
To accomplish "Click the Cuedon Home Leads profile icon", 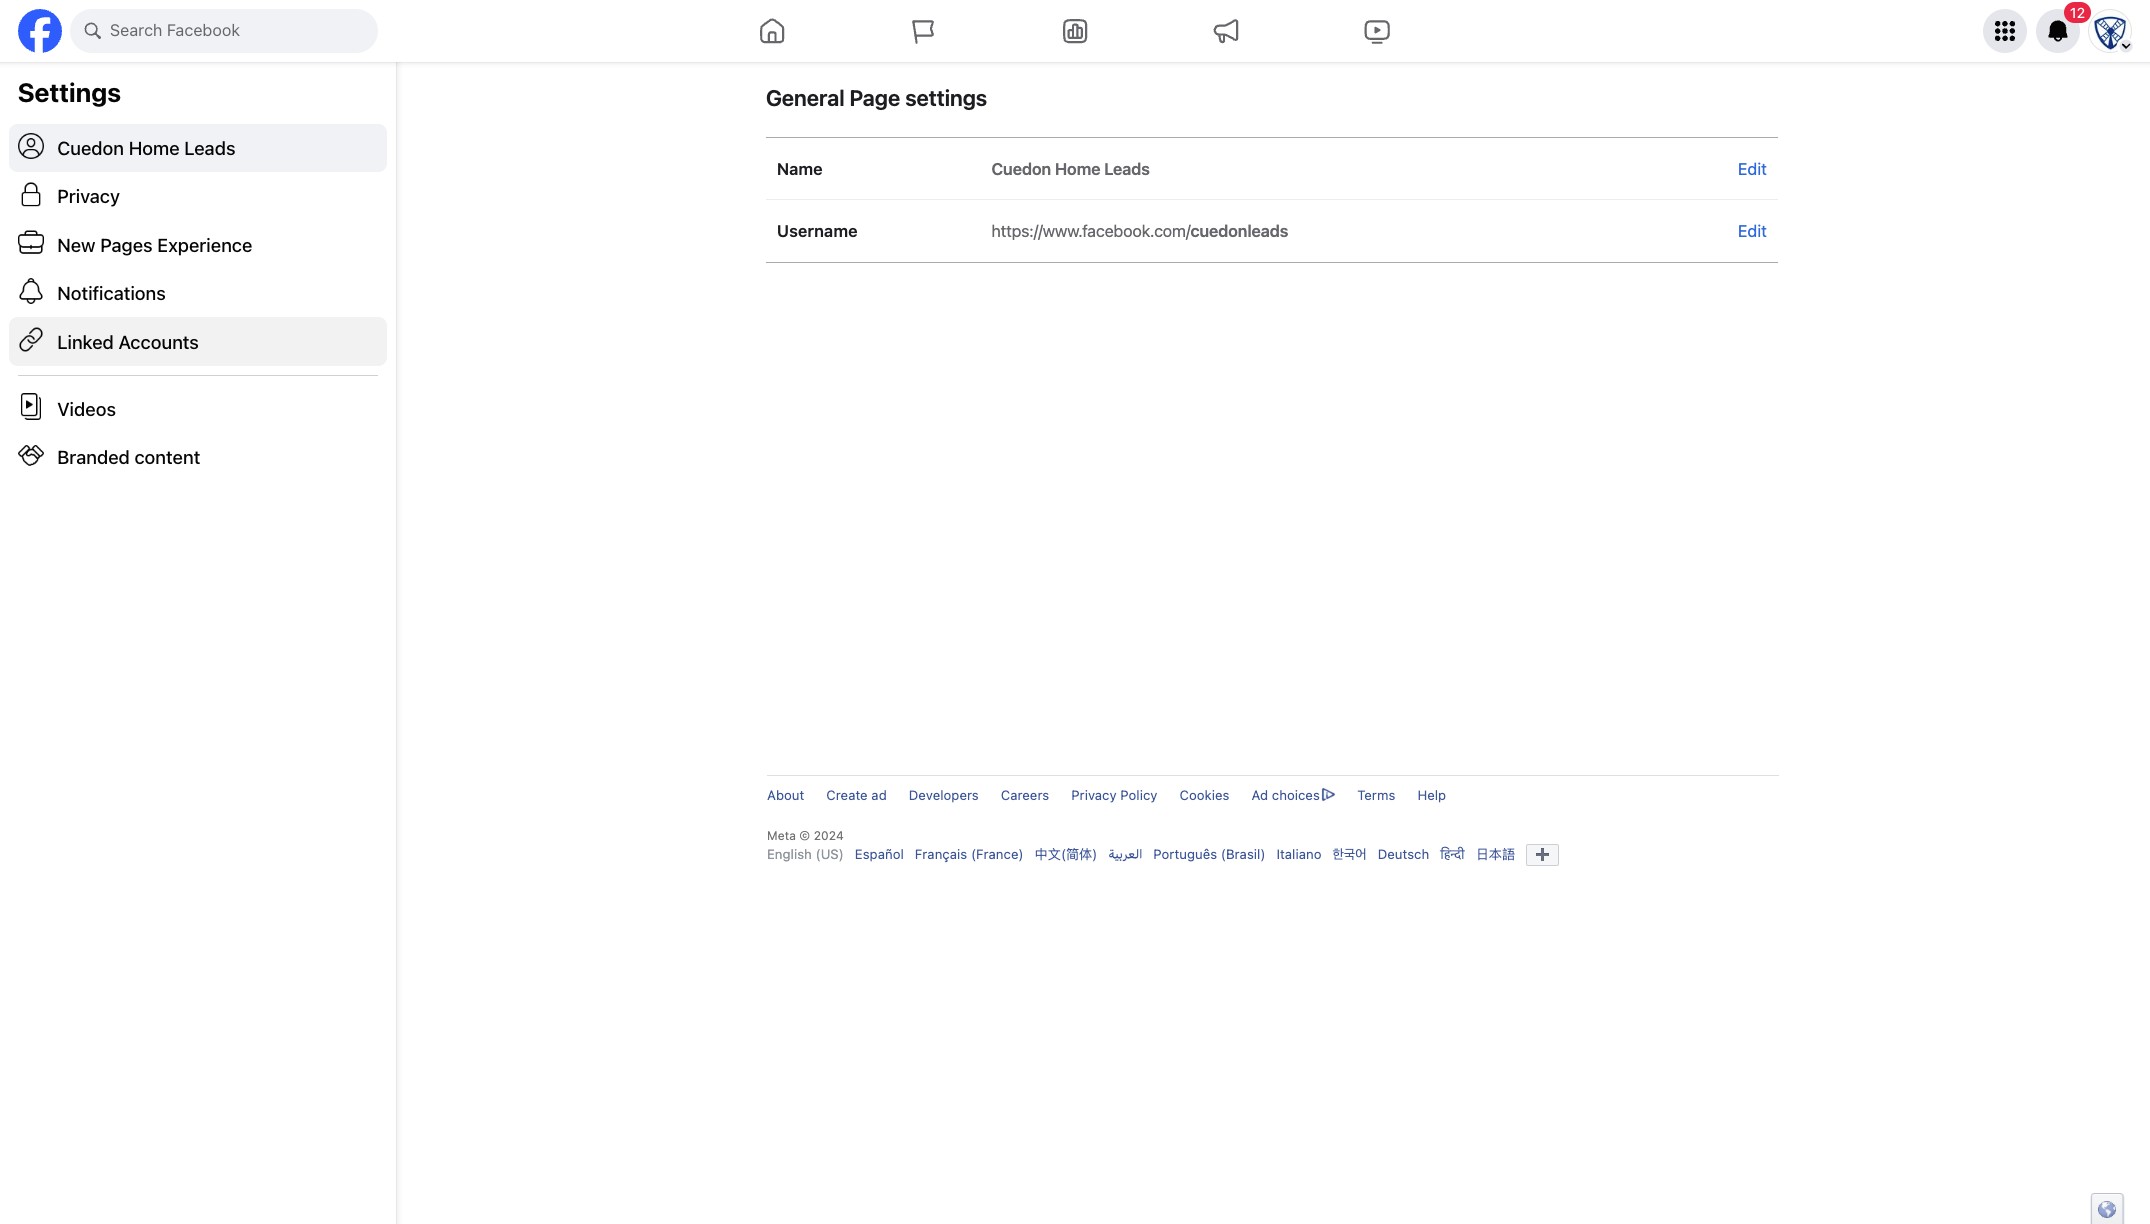I will (31, 147).
